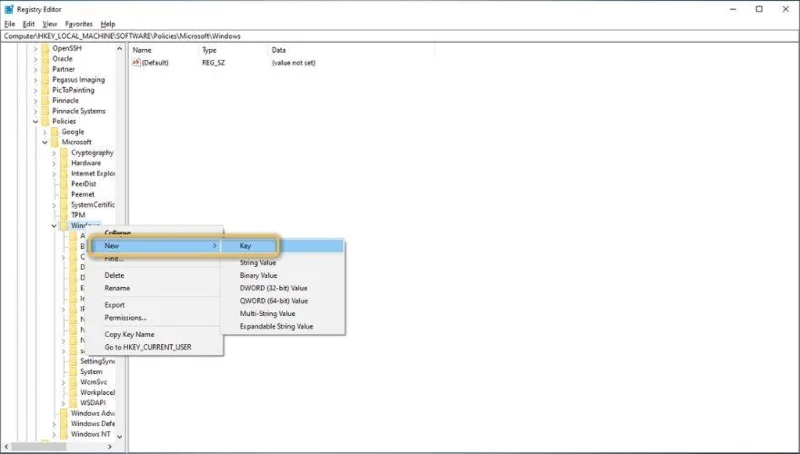Viewport: 800px width, 454px height.
Task: Click the Hardware folder icon
Action: coord(64,163)
